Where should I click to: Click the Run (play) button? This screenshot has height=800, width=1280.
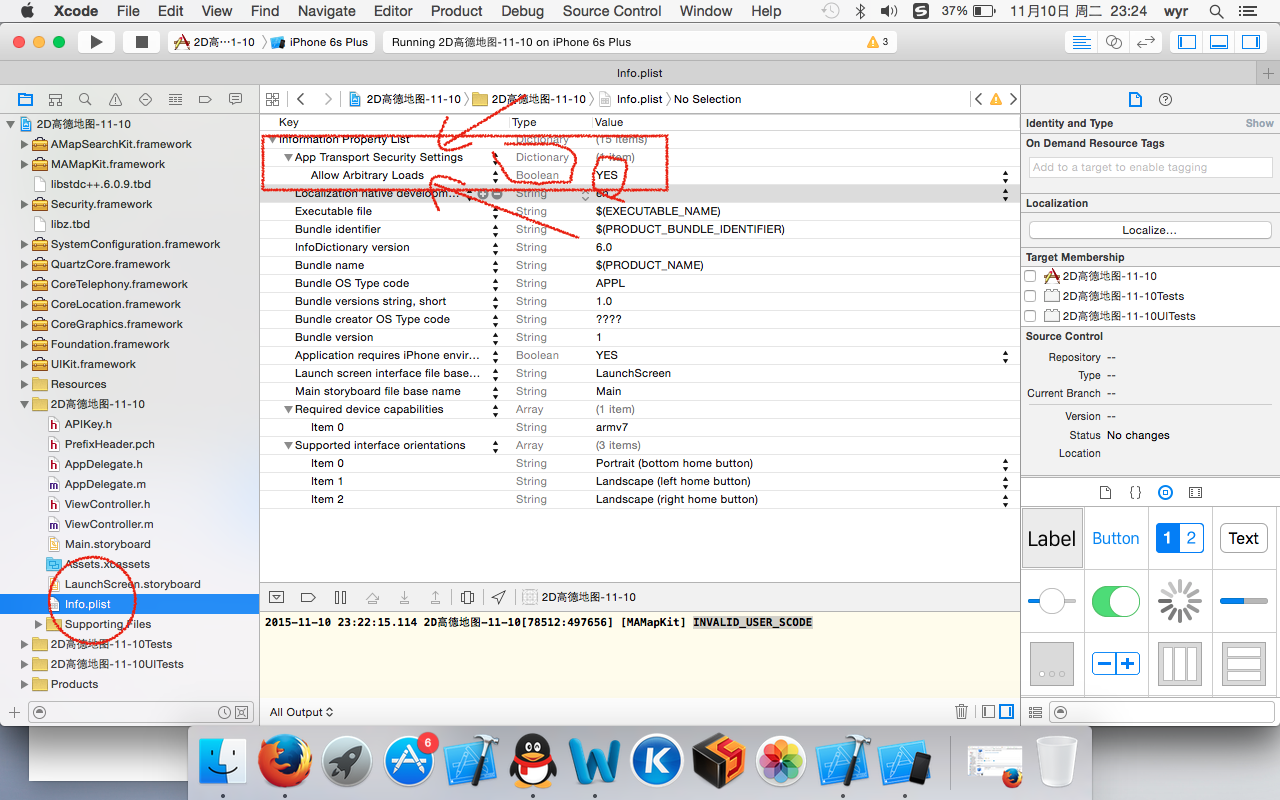[x=96, y=42]
